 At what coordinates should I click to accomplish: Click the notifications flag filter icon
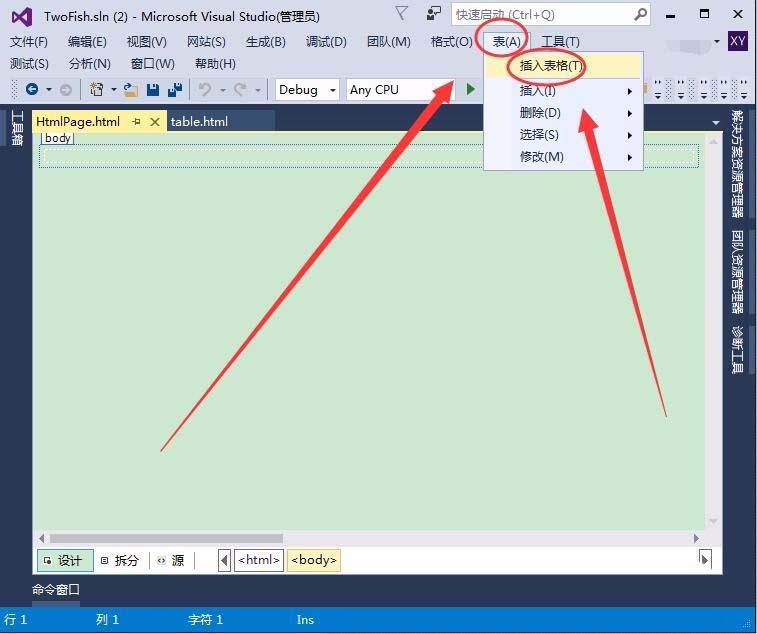pyautogui.click(x=401, y=13)
